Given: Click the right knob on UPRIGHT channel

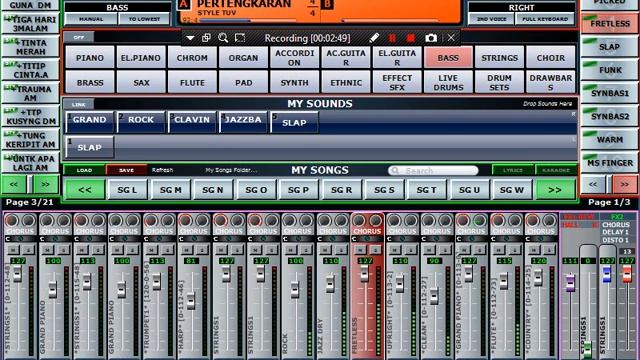Looking at the screenshot, I should [x=410, y=220].
